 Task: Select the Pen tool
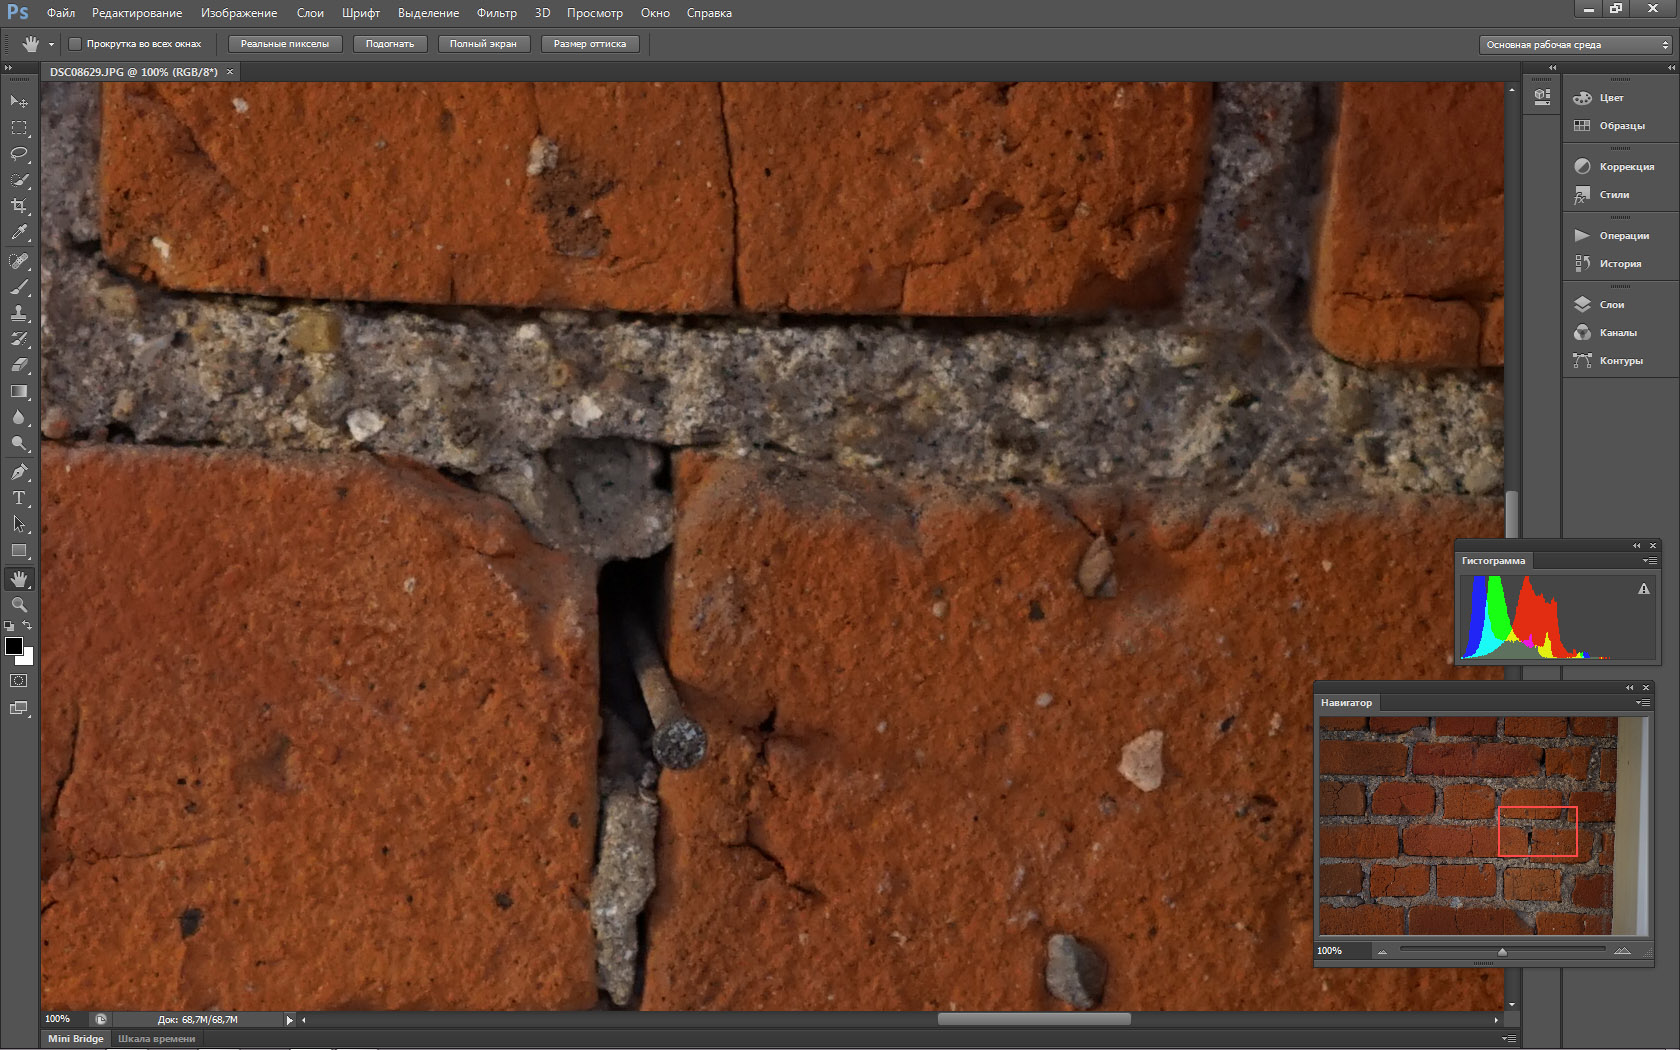click(x=19, y=472)
